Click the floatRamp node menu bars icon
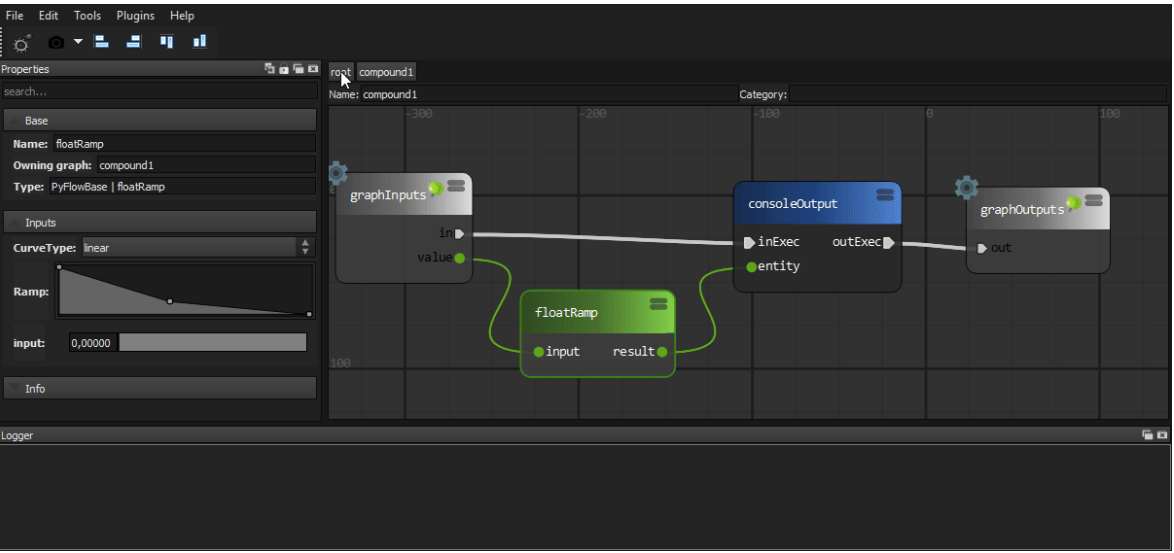The width and height of the screenshot is (1174, 553). tap(659, 303)
